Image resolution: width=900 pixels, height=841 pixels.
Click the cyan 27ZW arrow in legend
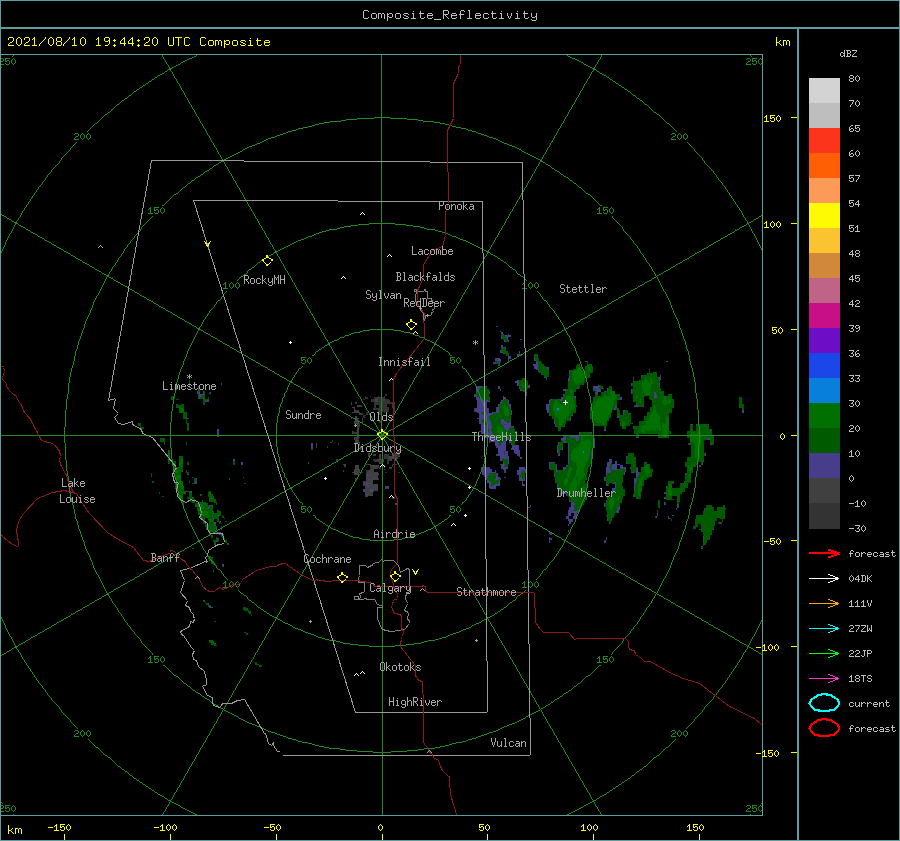824,629
